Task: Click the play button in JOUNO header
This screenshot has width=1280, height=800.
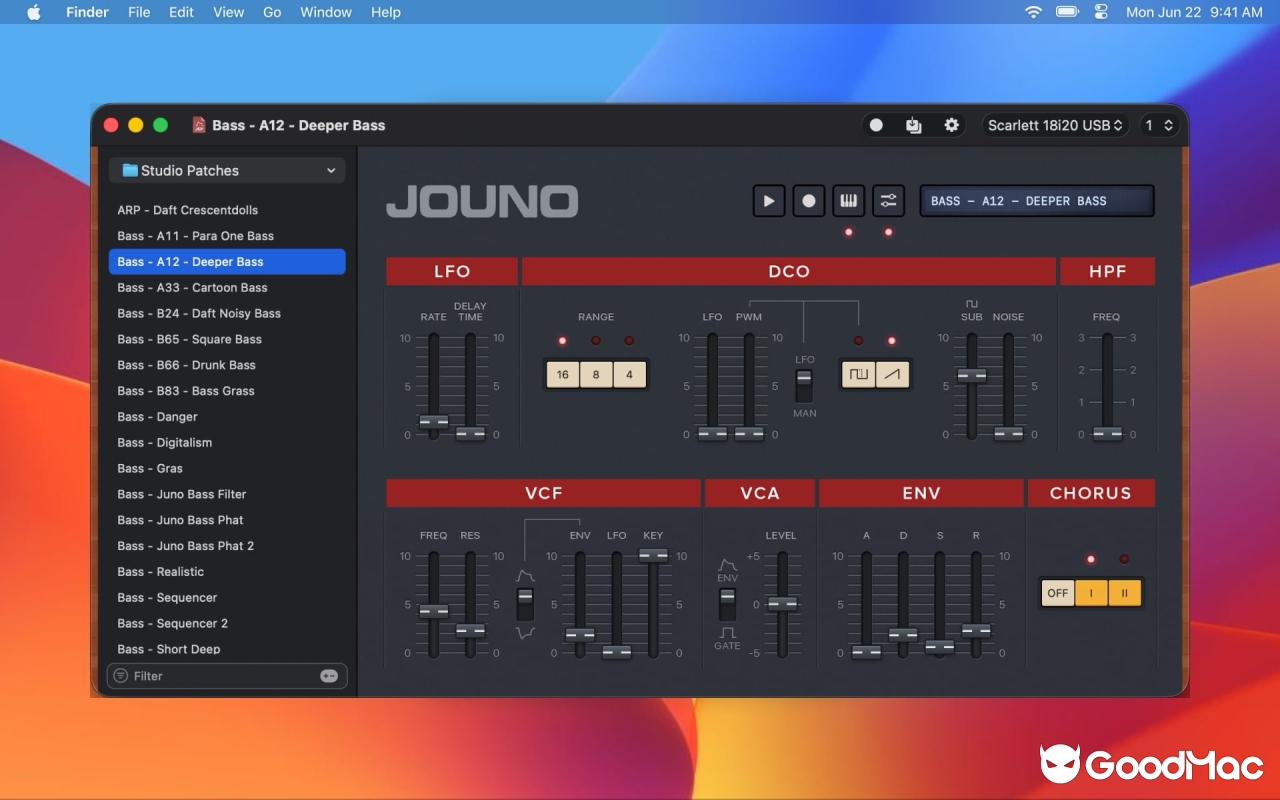Action: [769, 201]
